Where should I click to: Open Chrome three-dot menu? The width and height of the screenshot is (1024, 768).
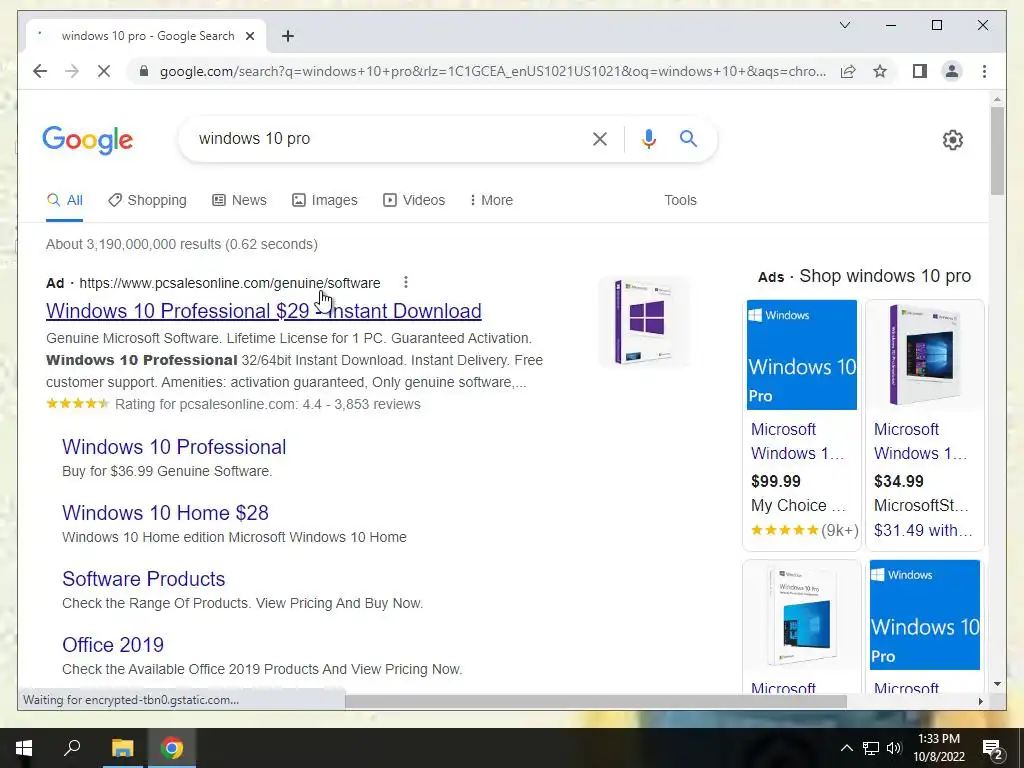click(984, 71)
